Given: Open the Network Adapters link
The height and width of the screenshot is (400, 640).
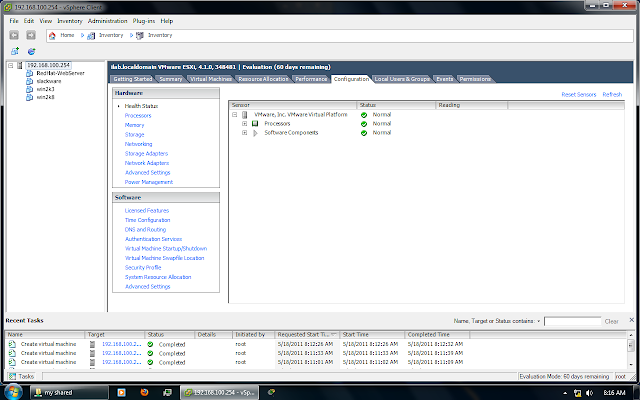Looking at the screenshot, I should point(147,163).
